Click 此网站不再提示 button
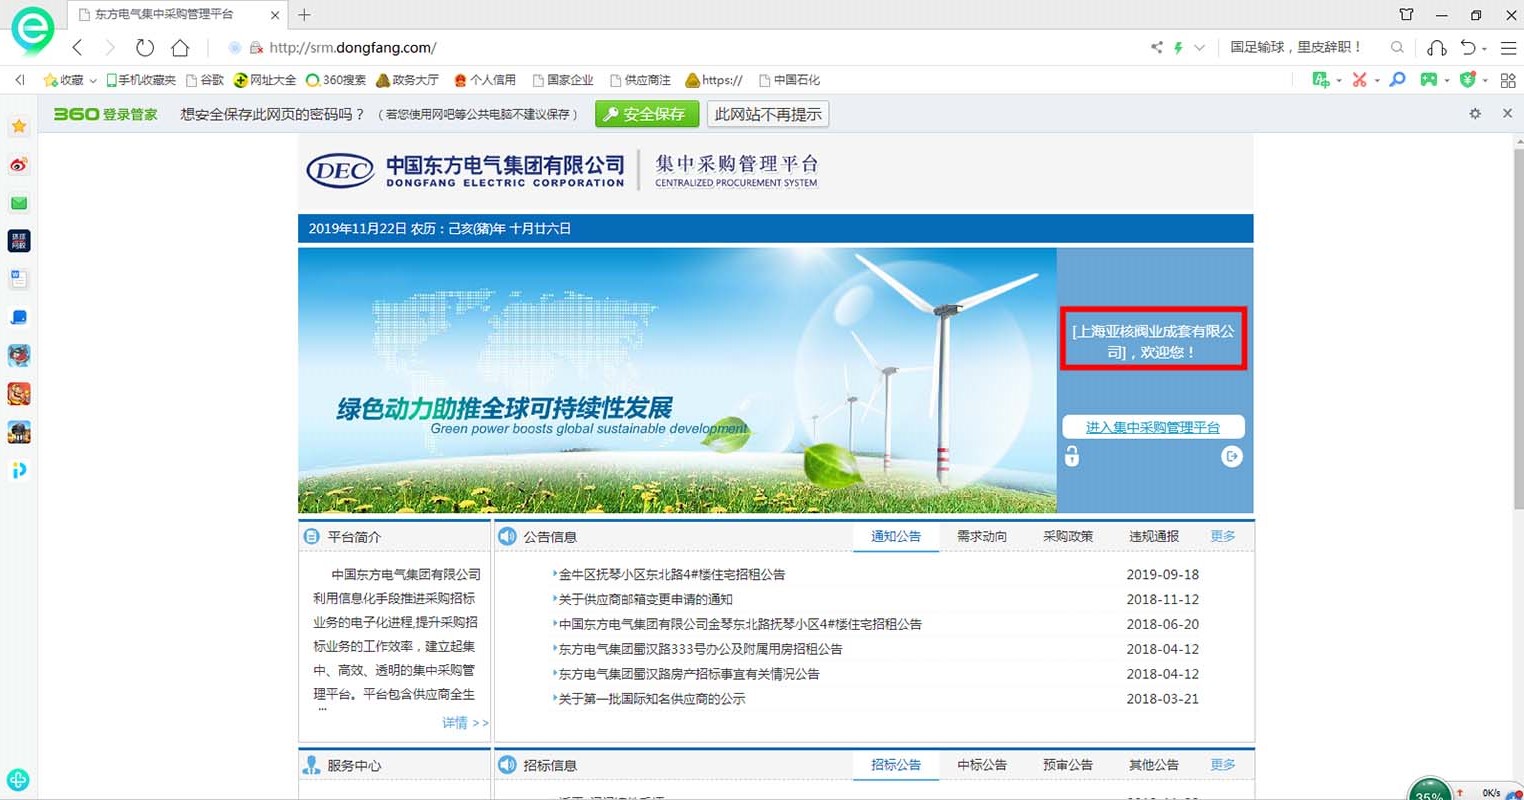 pos(768,114)
